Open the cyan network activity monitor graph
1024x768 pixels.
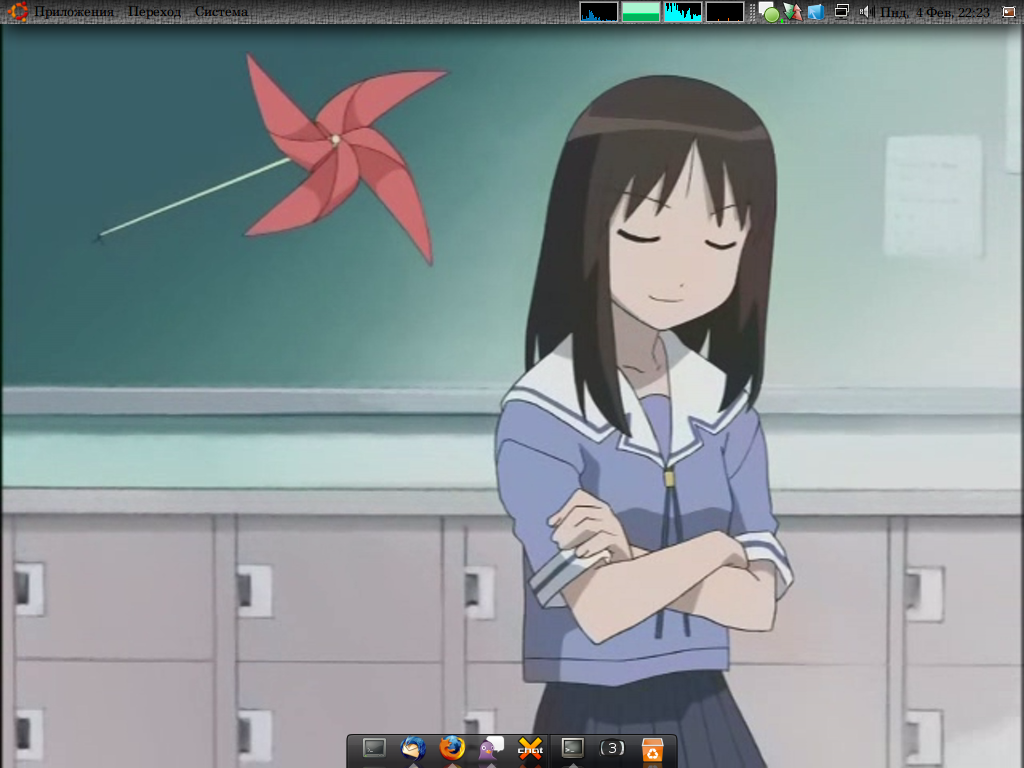tap(682, 12)
